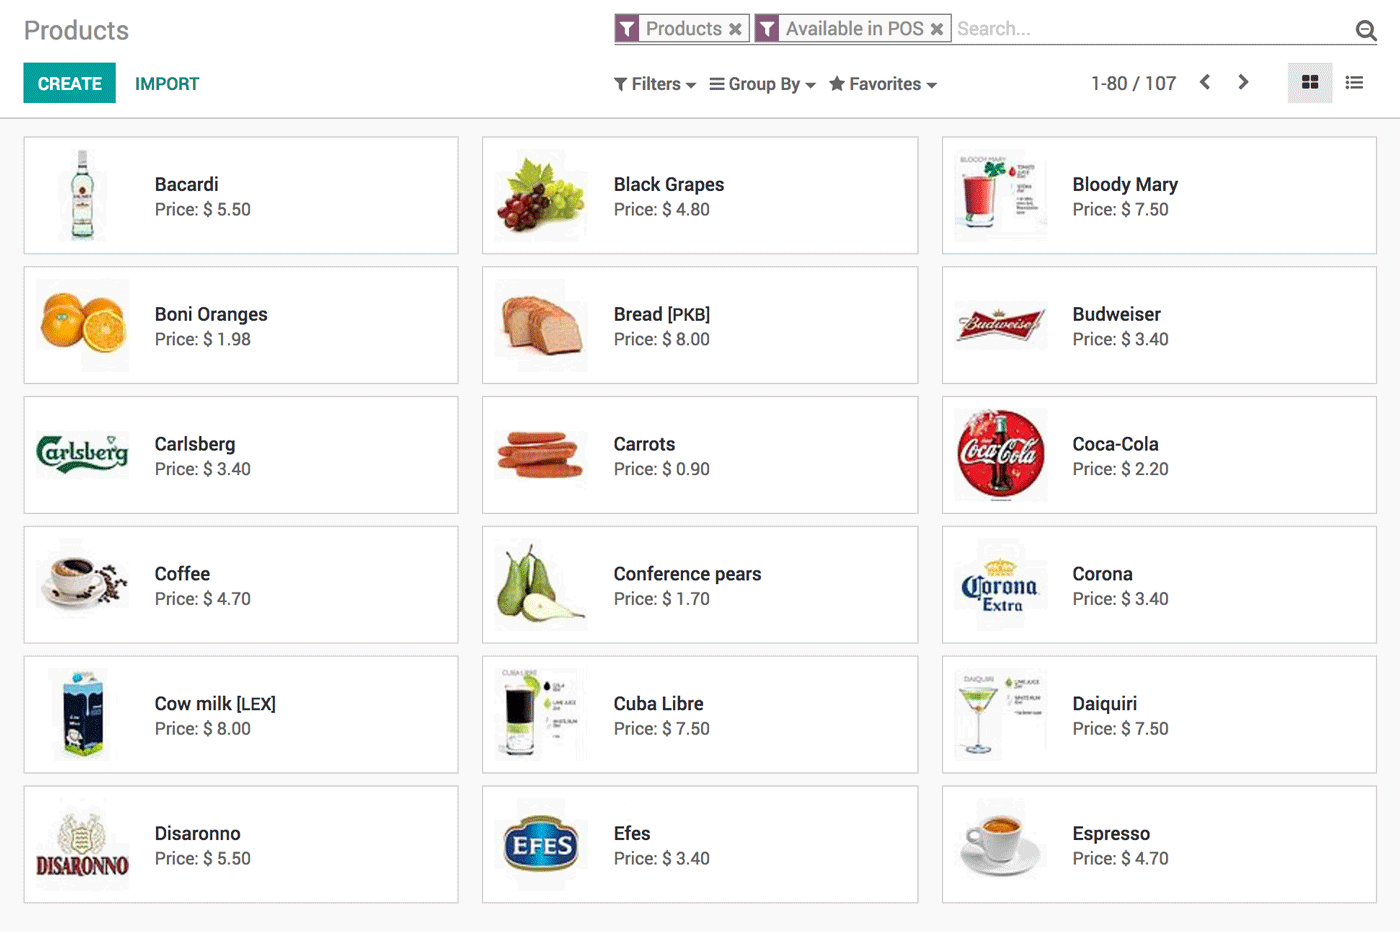Viewport: 1400px width, 932px height.
Task: Remove the Products filter facet
Action: pyautogui.click(x=735, y=29)
